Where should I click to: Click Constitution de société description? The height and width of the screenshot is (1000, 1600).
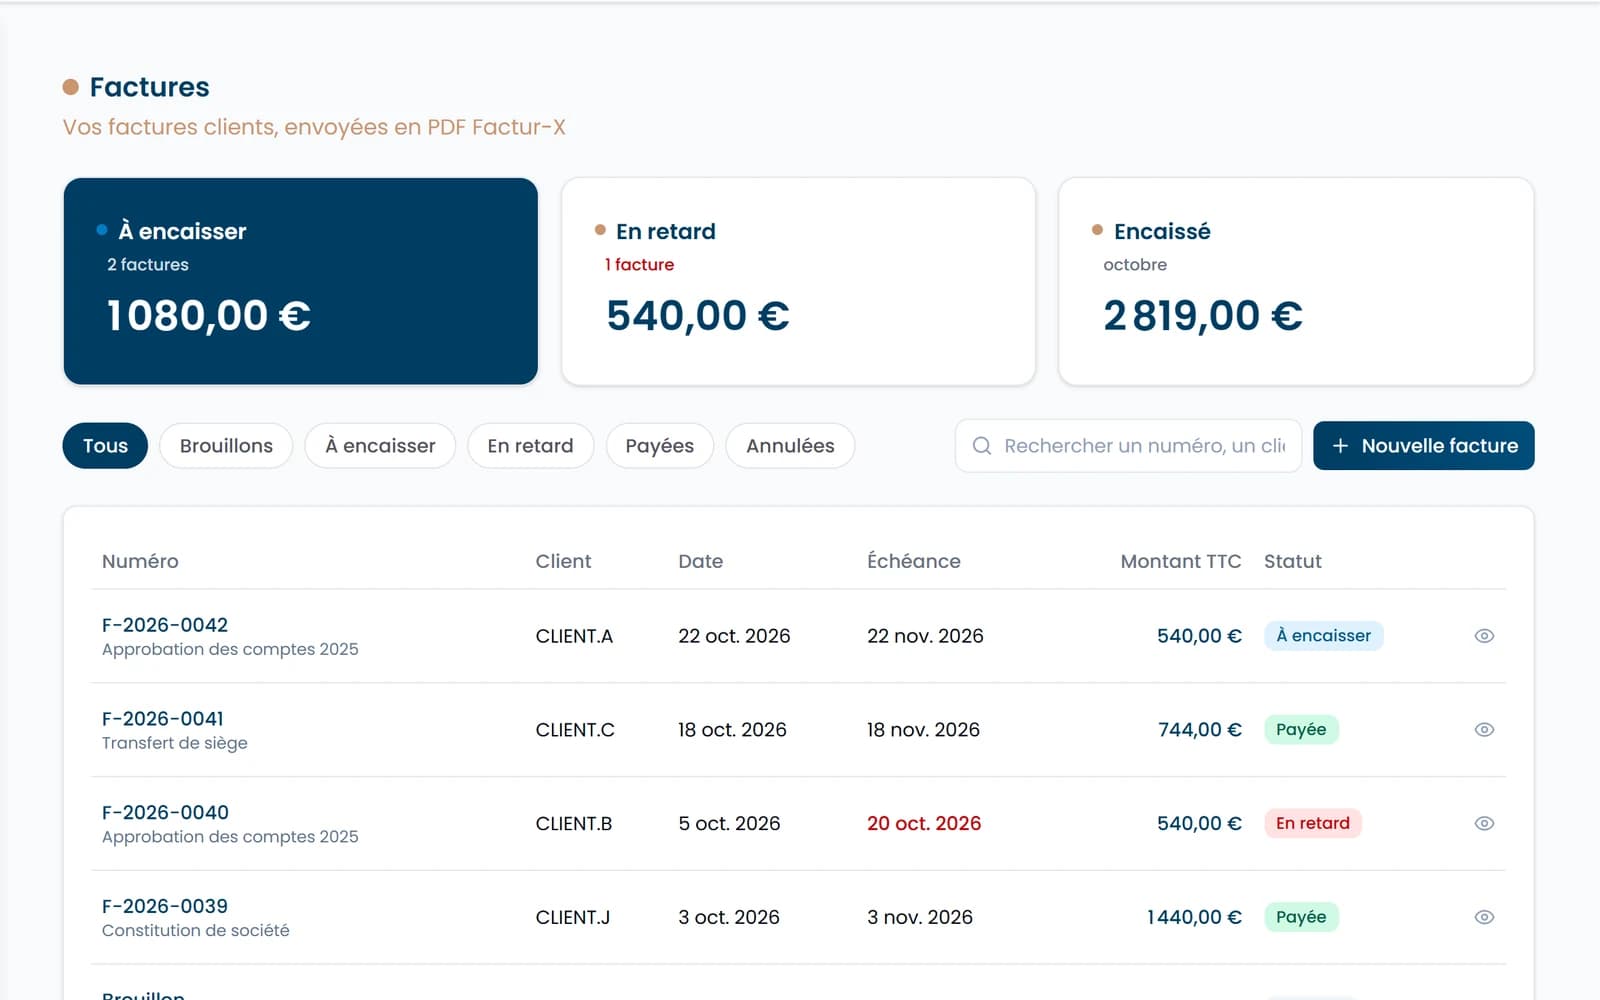[x=196, y=930]
